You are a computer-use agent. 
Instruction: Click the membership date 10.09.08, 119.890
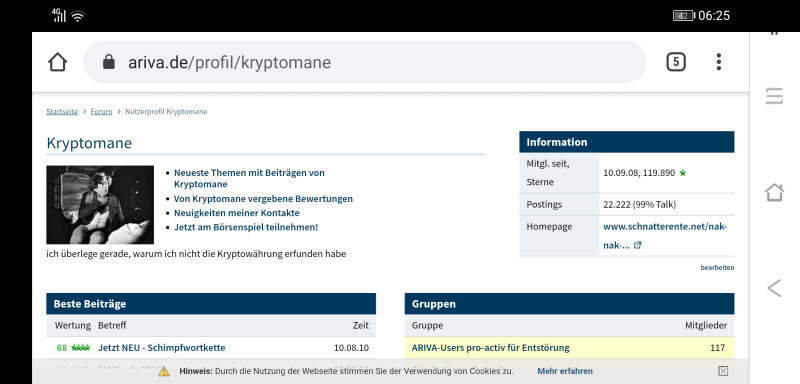(639, 173)
